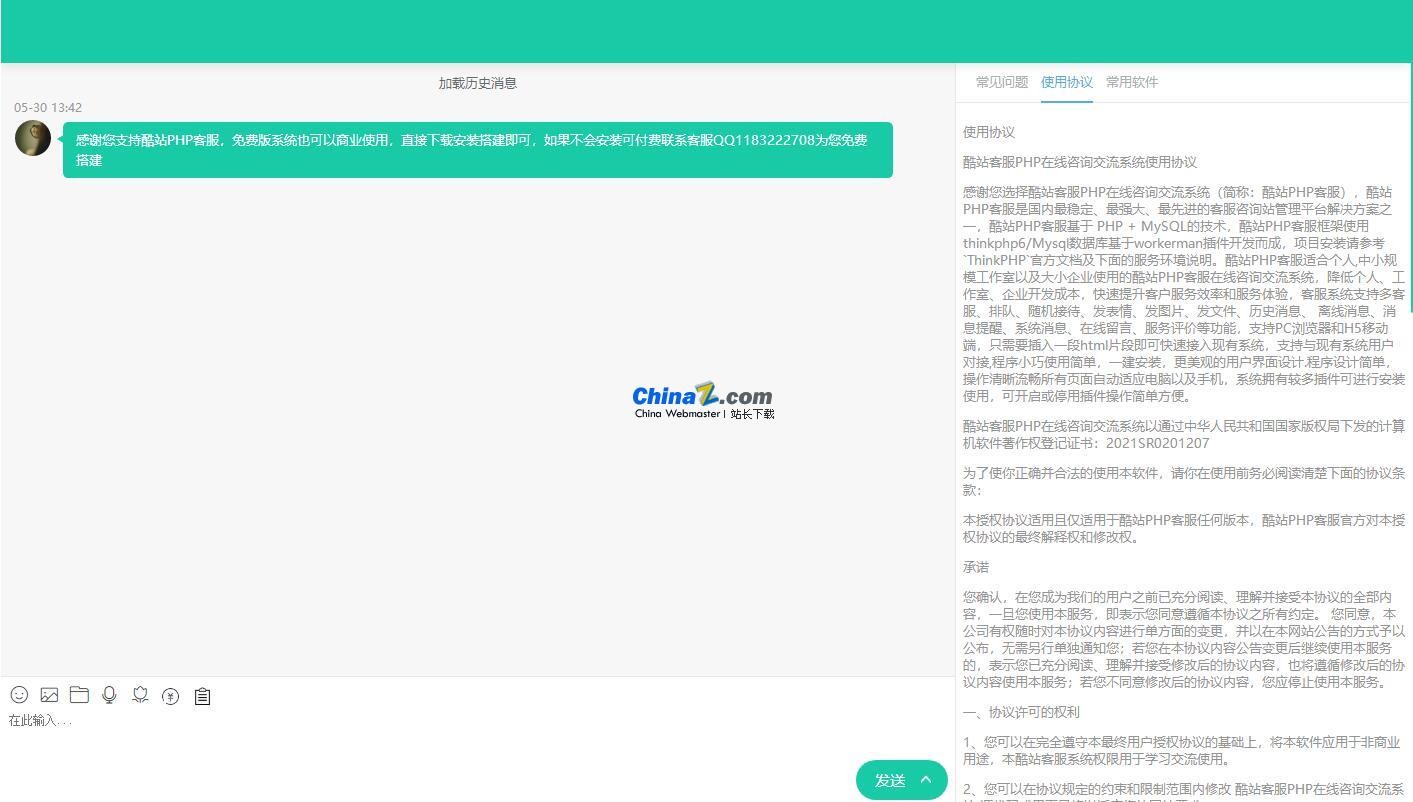Viewport: 1413px width, 802px height.
Task: Switch to the 常用软件 tab
Action: [1131, 82]
